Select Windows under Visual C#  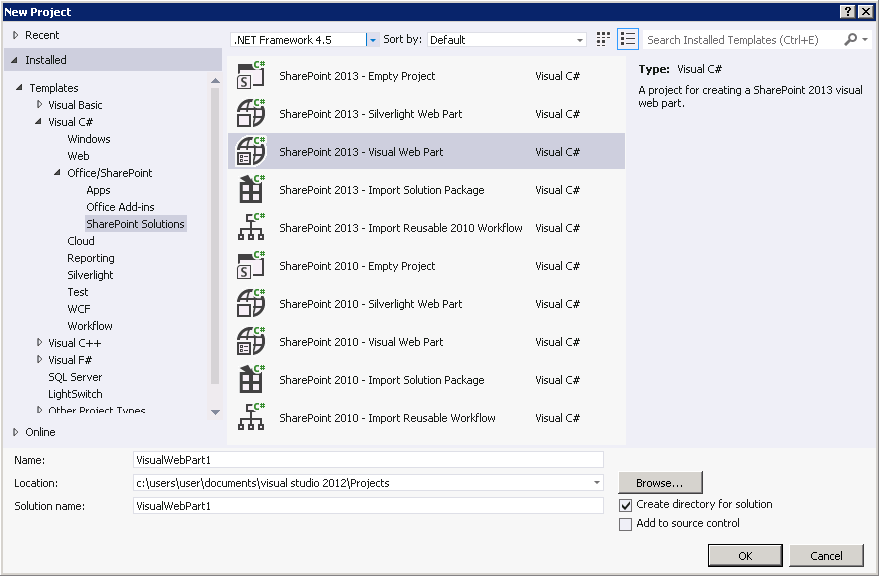pos(89,139)
